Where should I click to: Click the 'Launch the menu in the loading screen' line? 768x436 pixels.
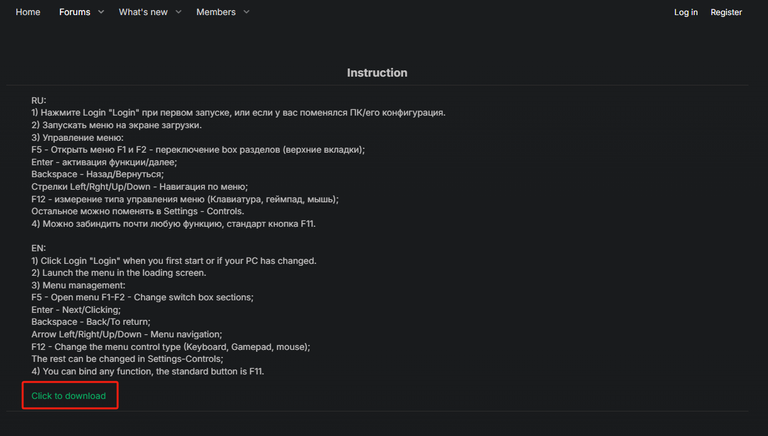[x=119, y=273]
